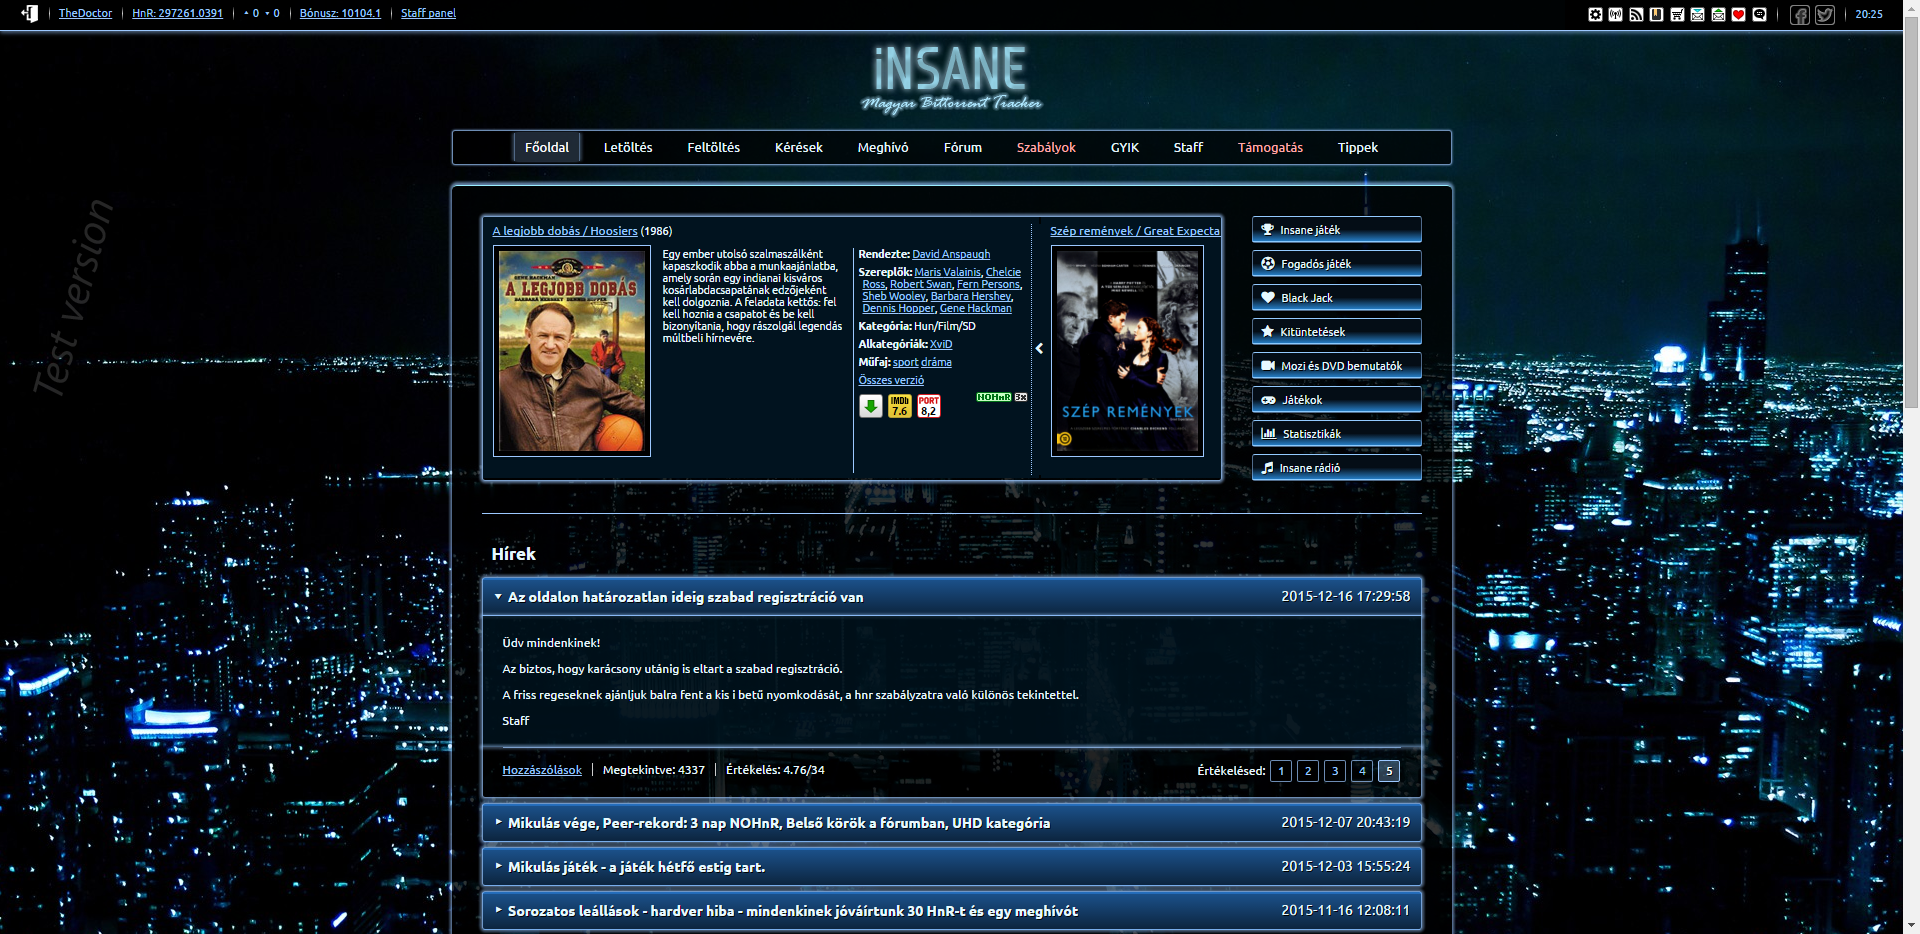Open the IMDb 7.6 rating badge
The image size is (1920, 934).
click(x=899, y=405)
